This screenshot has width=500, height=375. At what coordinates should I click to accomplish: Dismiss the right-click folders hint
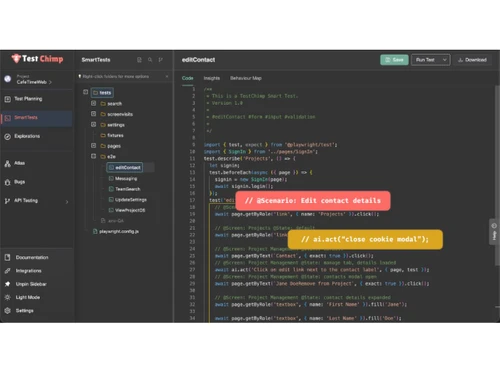click(x=167, y=76)
